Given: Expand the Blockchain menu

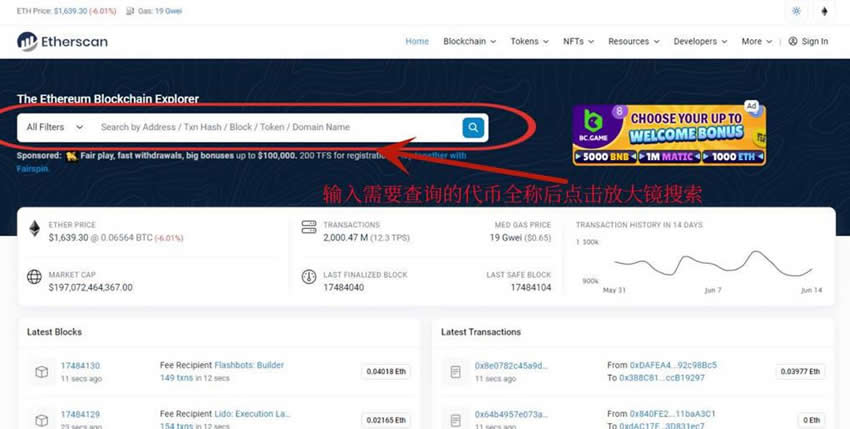Looking at the screenshot, I should click(x=469, y=41).
